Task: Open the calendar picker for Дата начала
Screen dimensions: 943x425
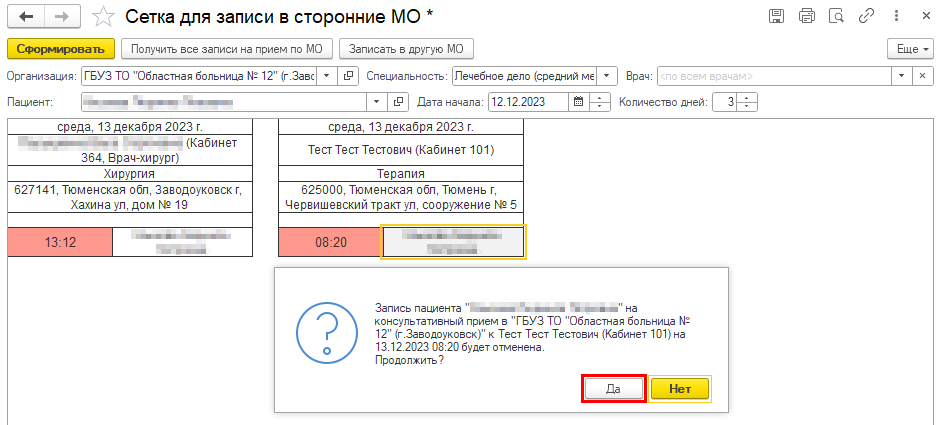Action: 579,102
